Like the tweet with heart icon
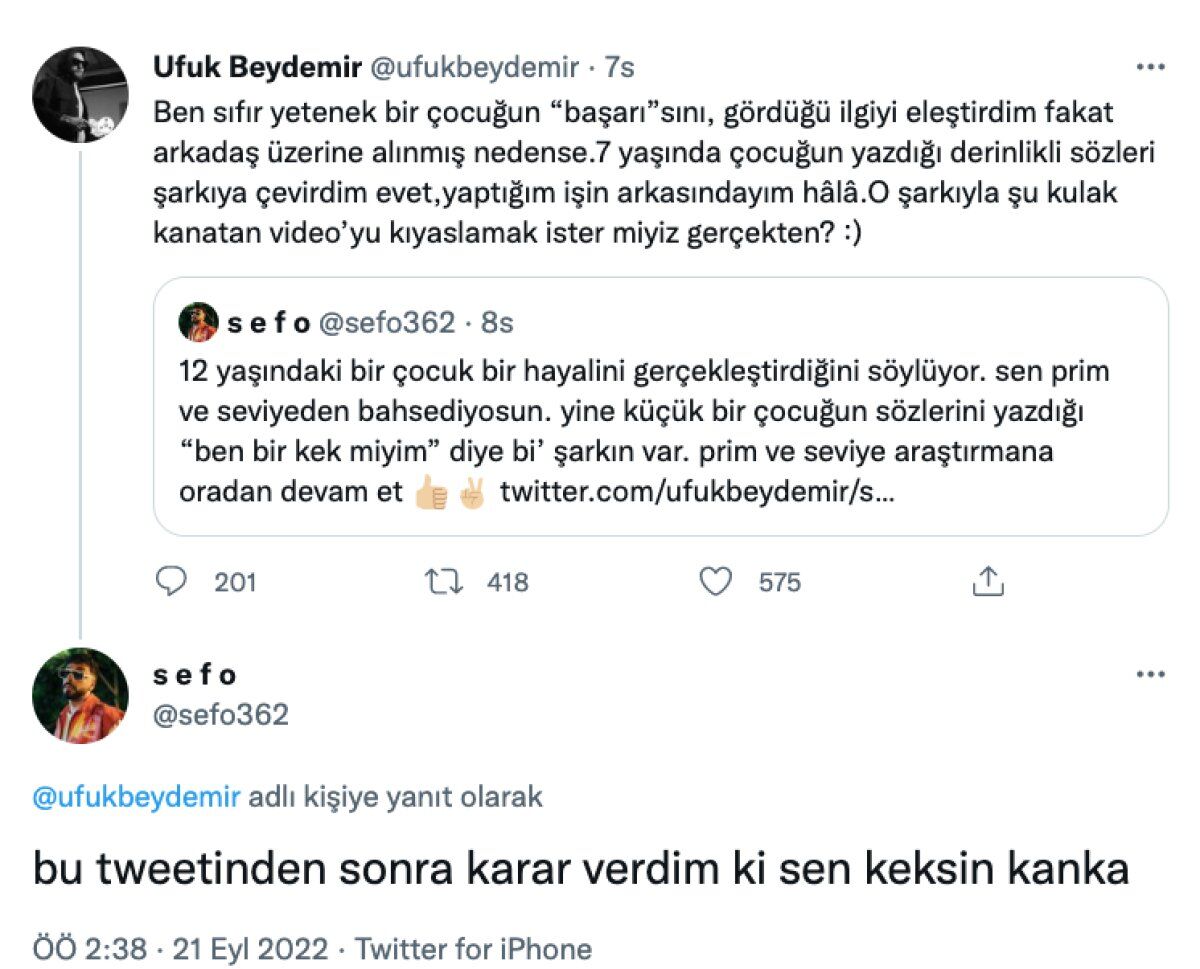The height and width of the screenshot is (969, 1200). tap(715, 581)
